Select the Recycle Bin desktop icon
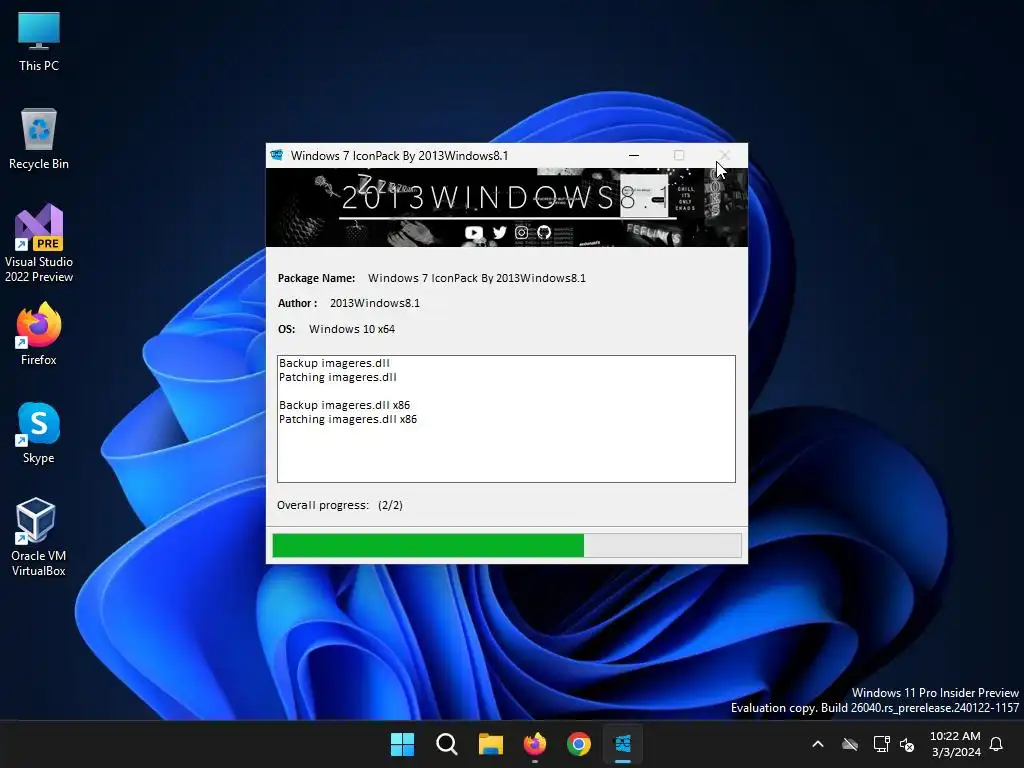This screenshot has height=768, width=1024. coord(39,139)
